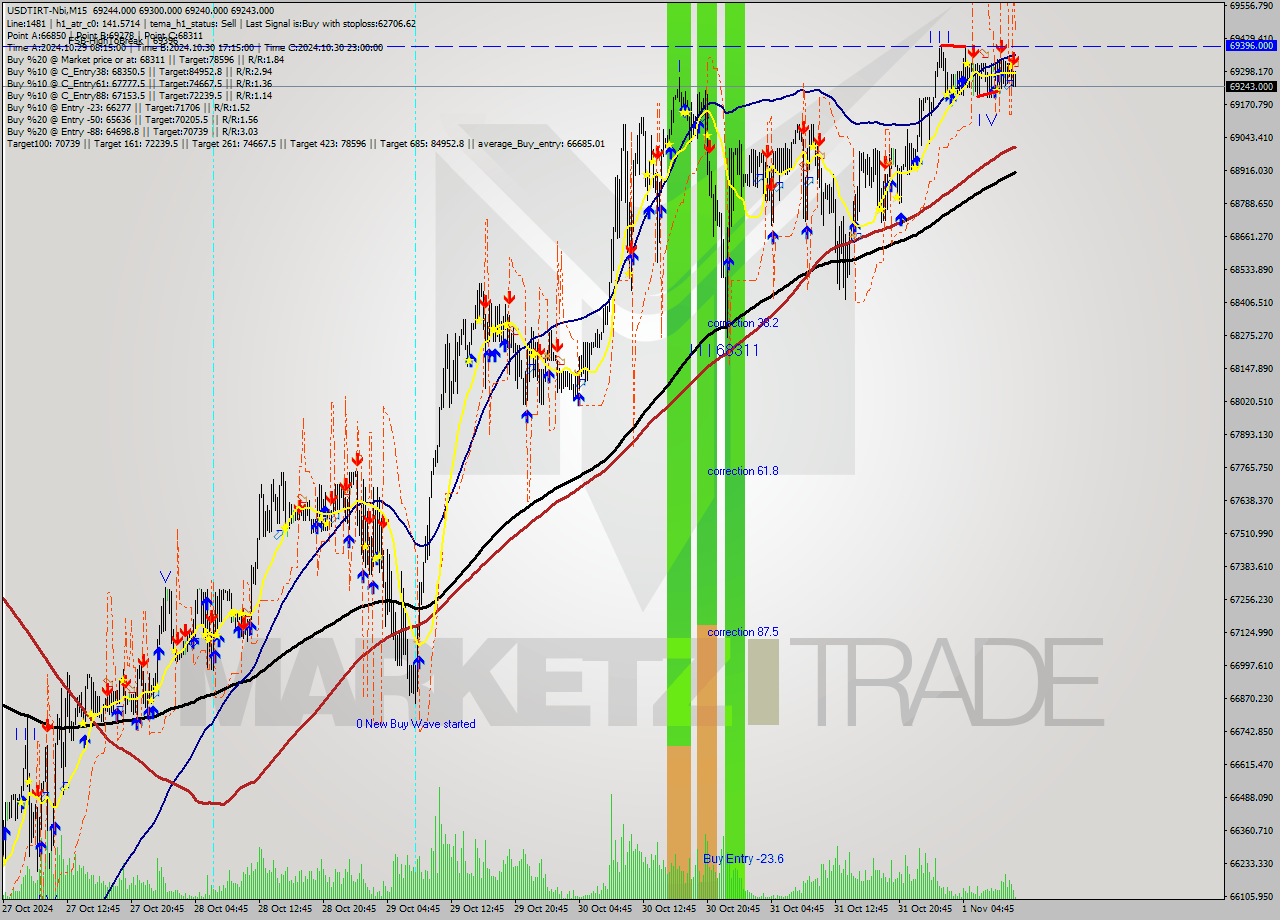Click the '31 Oct 12:45' time label
1280x920 pixels.
[x=861, y=909]
